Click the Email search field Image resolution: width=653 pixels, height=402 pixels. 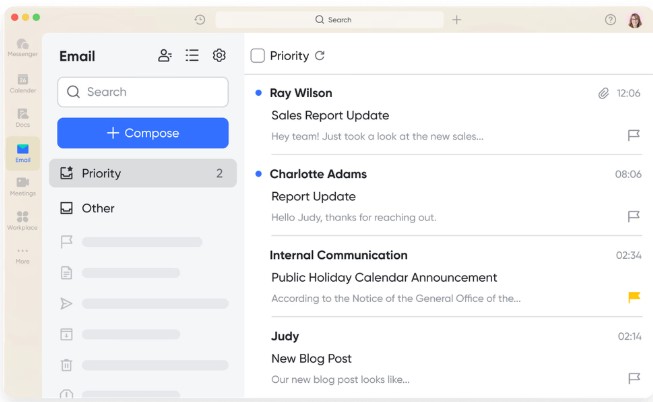(x=143, y=92)
